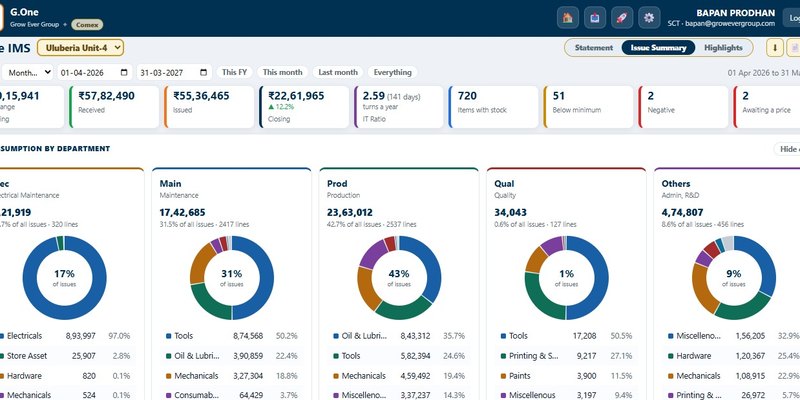This screenshot has width=800, height=400.
Task: Open settings gear icon
Action: click(648, 18)
